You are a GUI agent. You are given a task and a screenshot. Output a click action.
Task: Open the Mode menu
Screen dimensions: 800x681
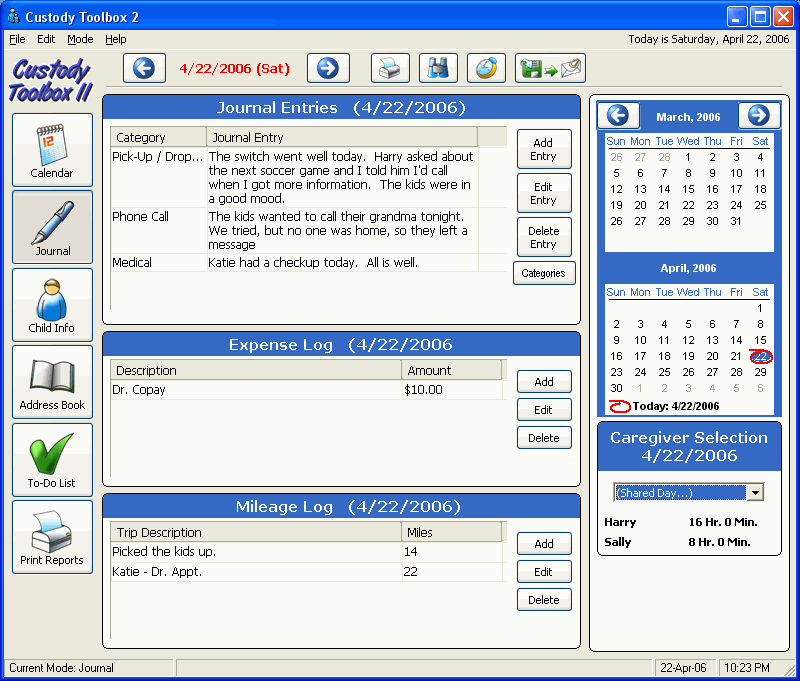click(80, 39)
